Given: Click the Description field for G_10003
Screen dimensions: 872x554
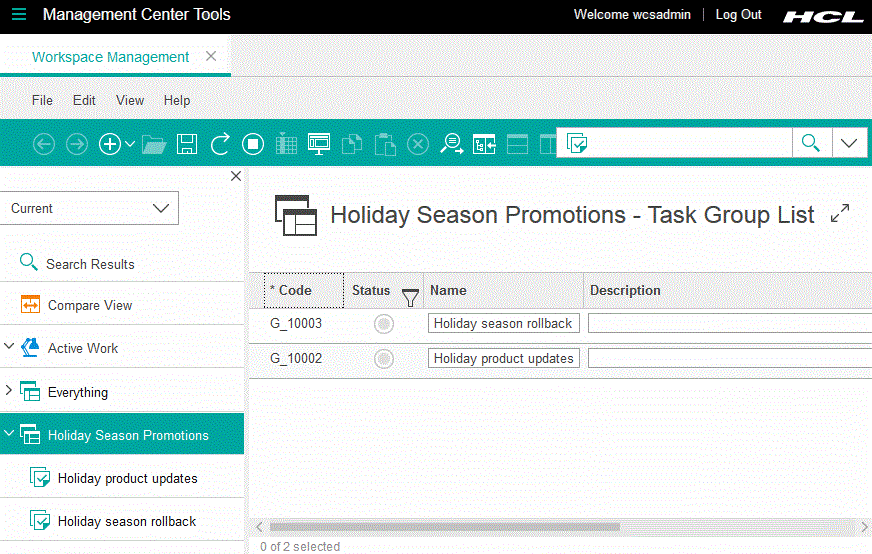Looking at the screenshot, I should point(730,323).
